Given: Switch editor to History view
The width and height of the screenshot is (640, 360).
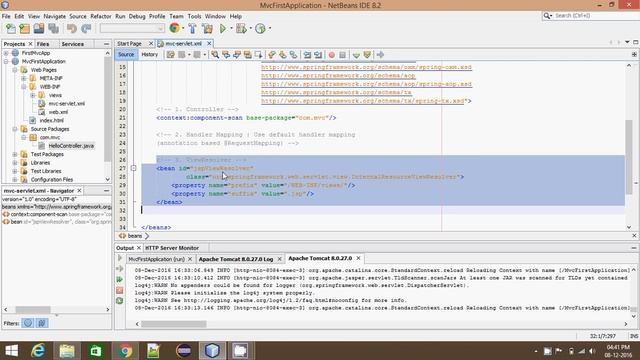Looking at the screenshot, I should tap(149, 54).
